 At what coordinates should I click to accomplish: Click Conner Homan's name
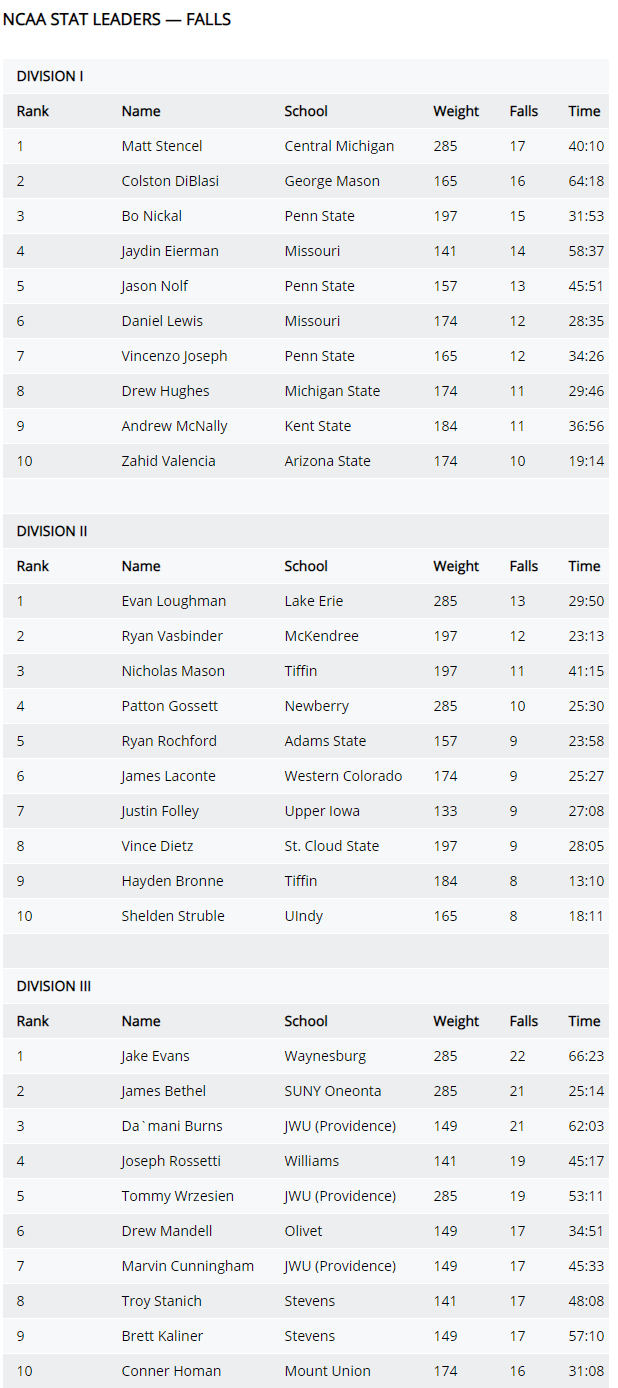(x=171, y=1371)
